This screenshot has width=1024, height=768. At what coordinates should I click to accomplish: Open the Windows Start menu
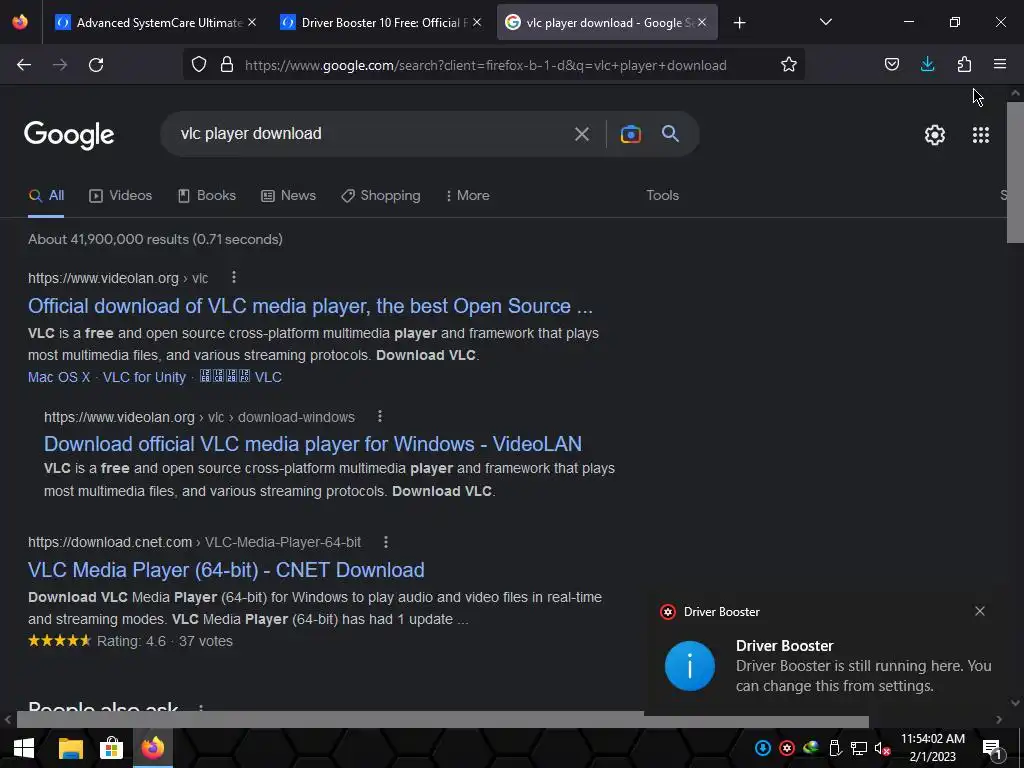coord(24,748)
